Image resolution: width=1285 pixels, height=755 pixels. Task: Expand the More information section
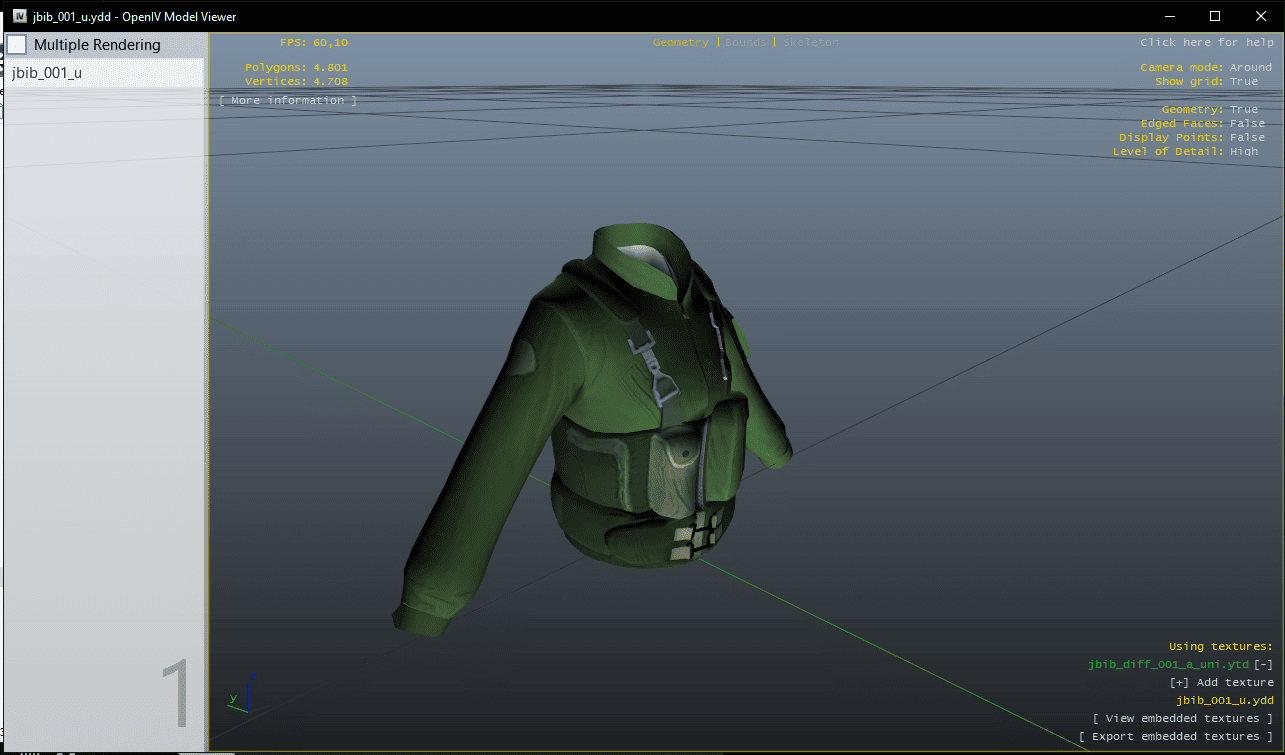coord(287,101)
